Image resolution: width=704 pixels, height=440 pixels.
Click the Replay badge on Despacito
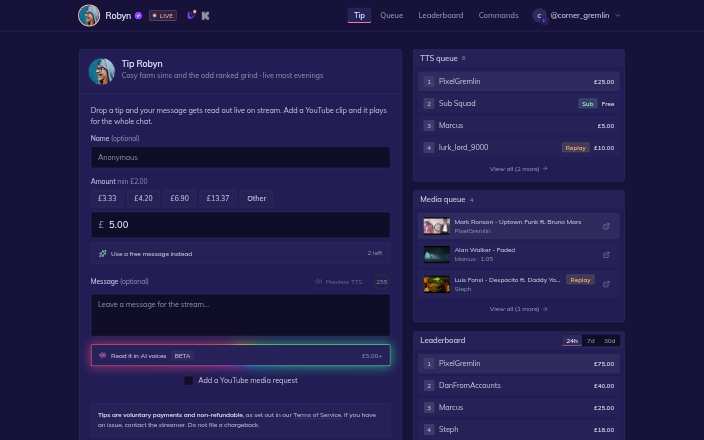coord(580,280)
